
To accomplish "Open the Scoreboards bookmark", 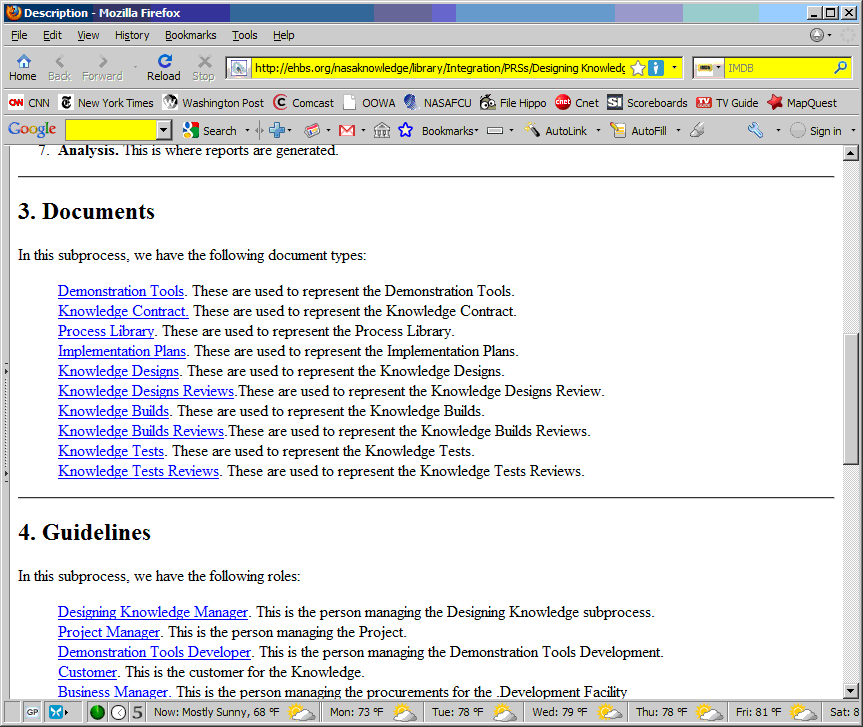I will [647, 103].
